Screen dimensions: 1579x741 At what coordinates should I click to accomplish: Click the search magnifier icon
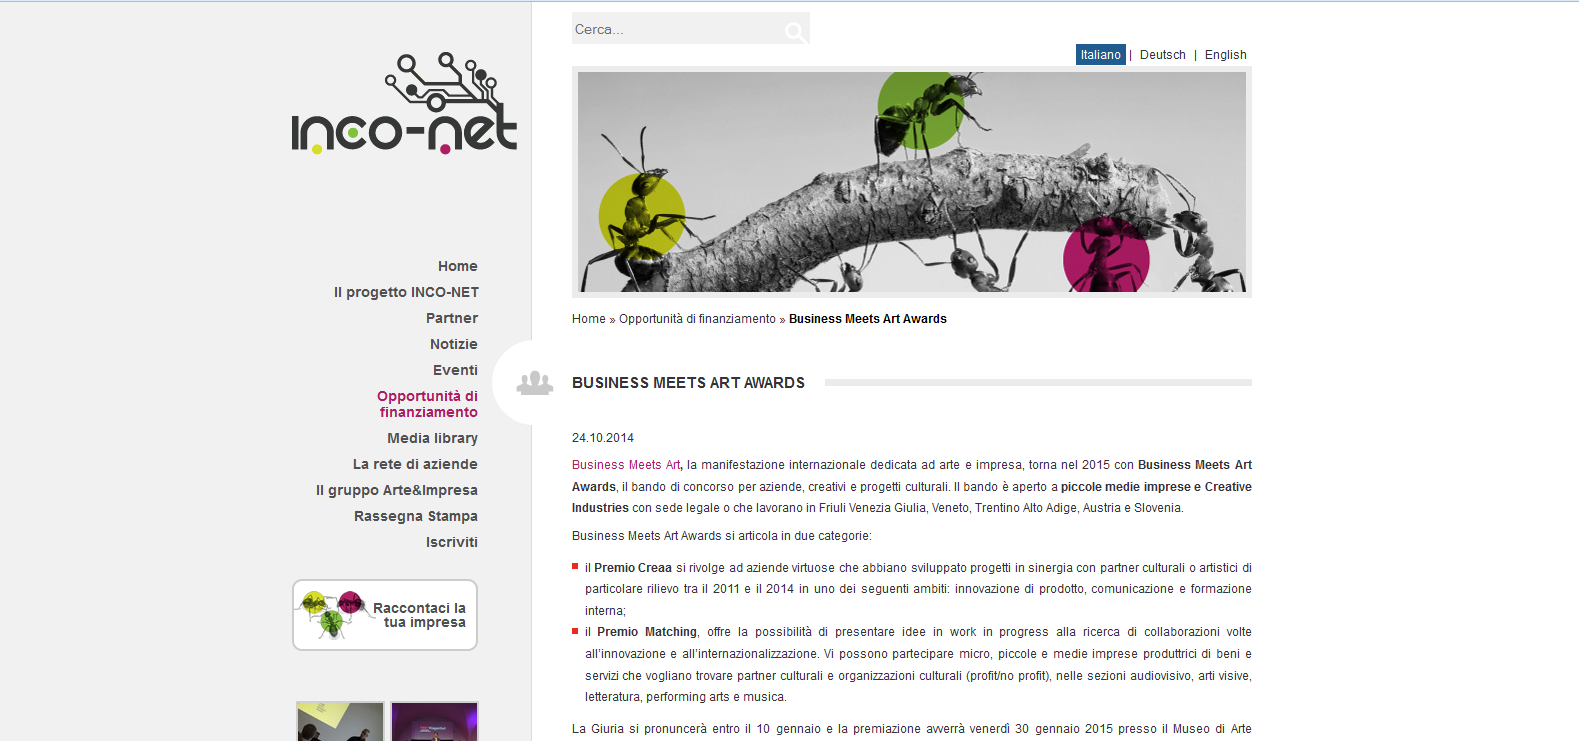pos(796,32)
